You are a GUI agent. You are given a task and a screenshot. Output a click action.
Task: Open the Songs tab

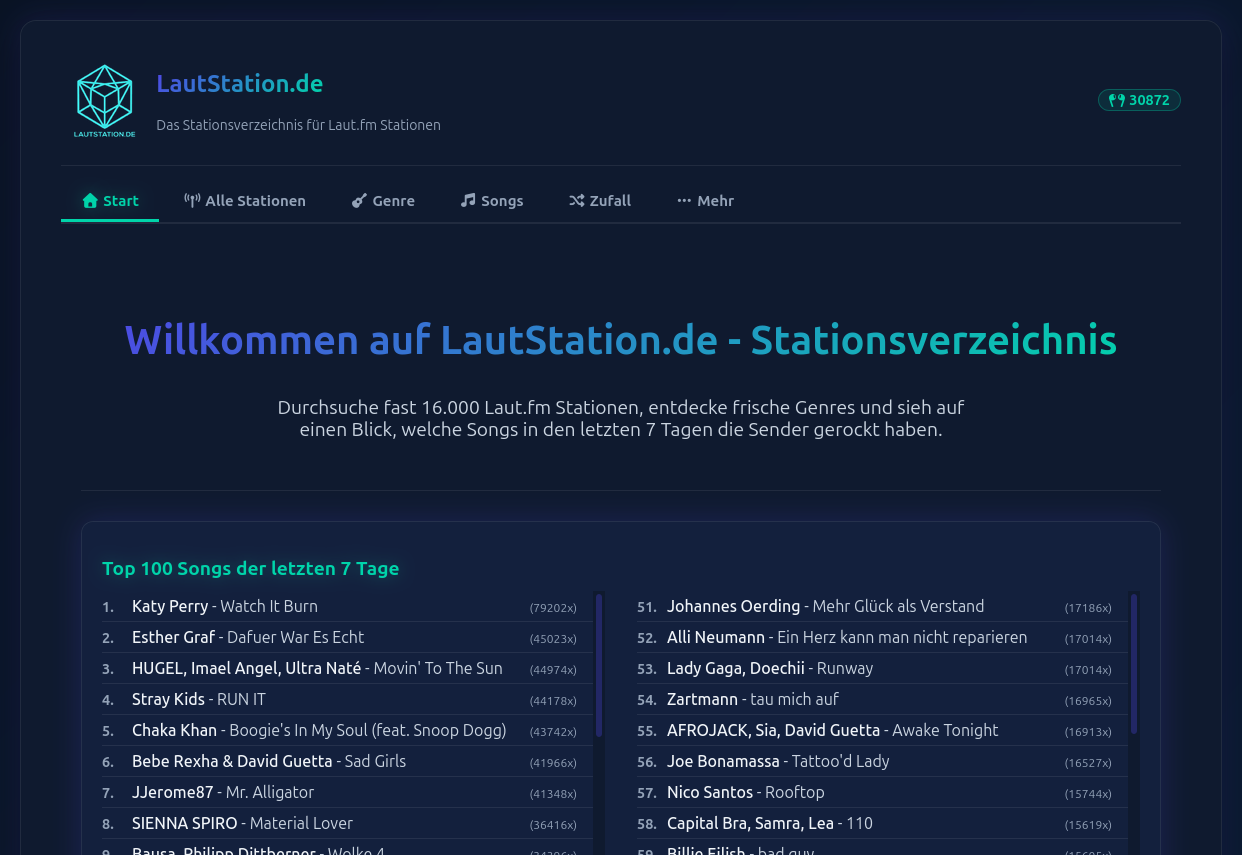[492, 201]
